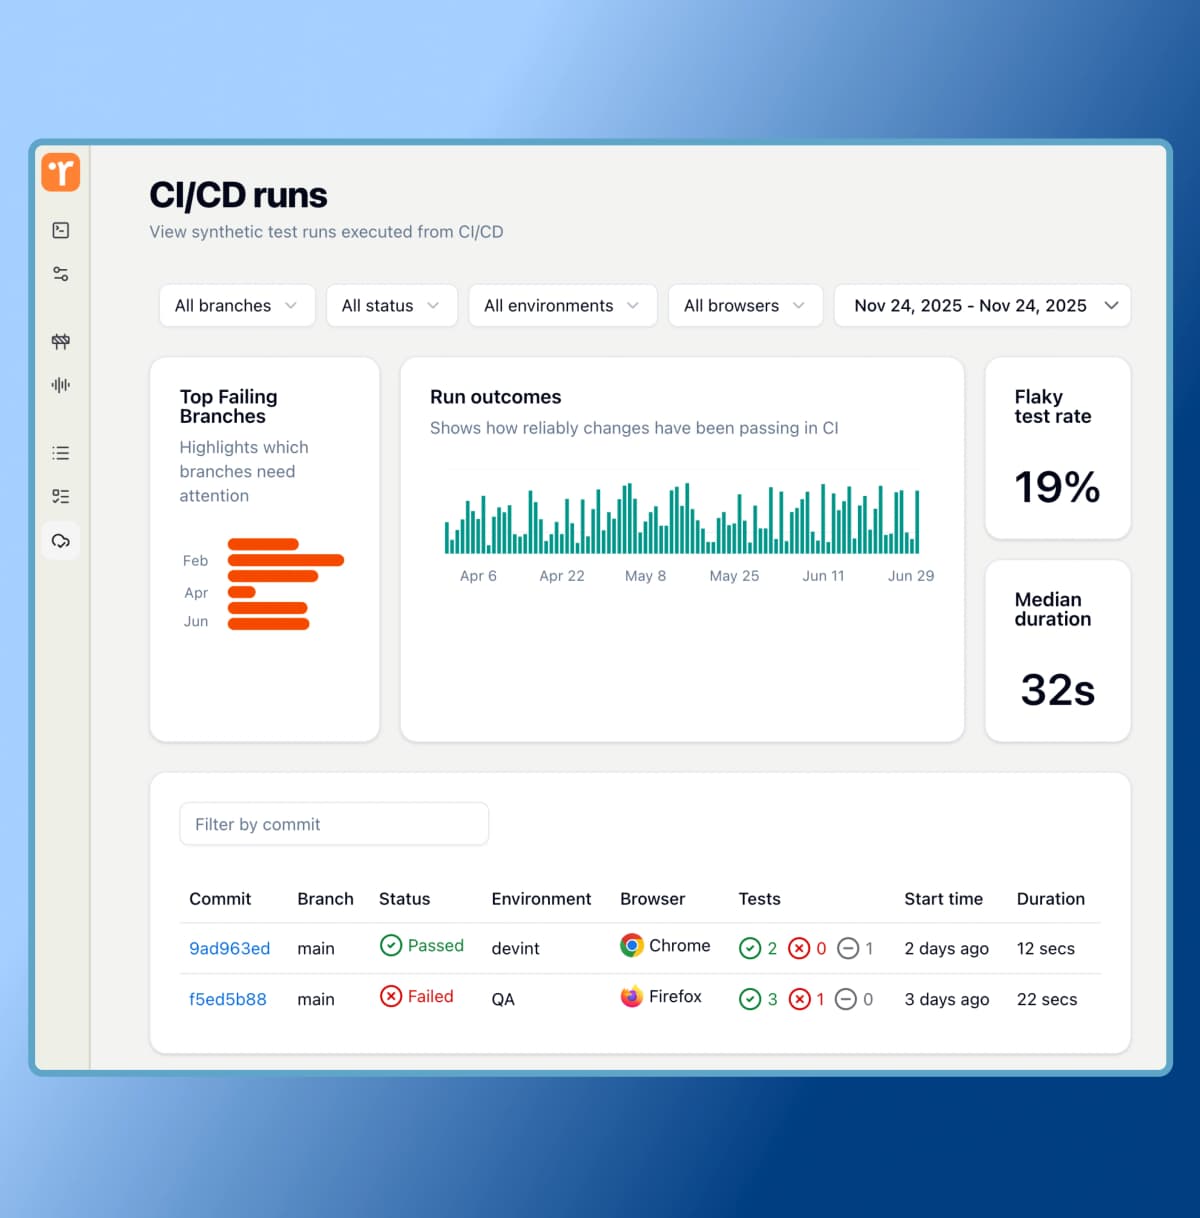
Task: Expand the All environments dropdown
Action: tap(562, 306)
